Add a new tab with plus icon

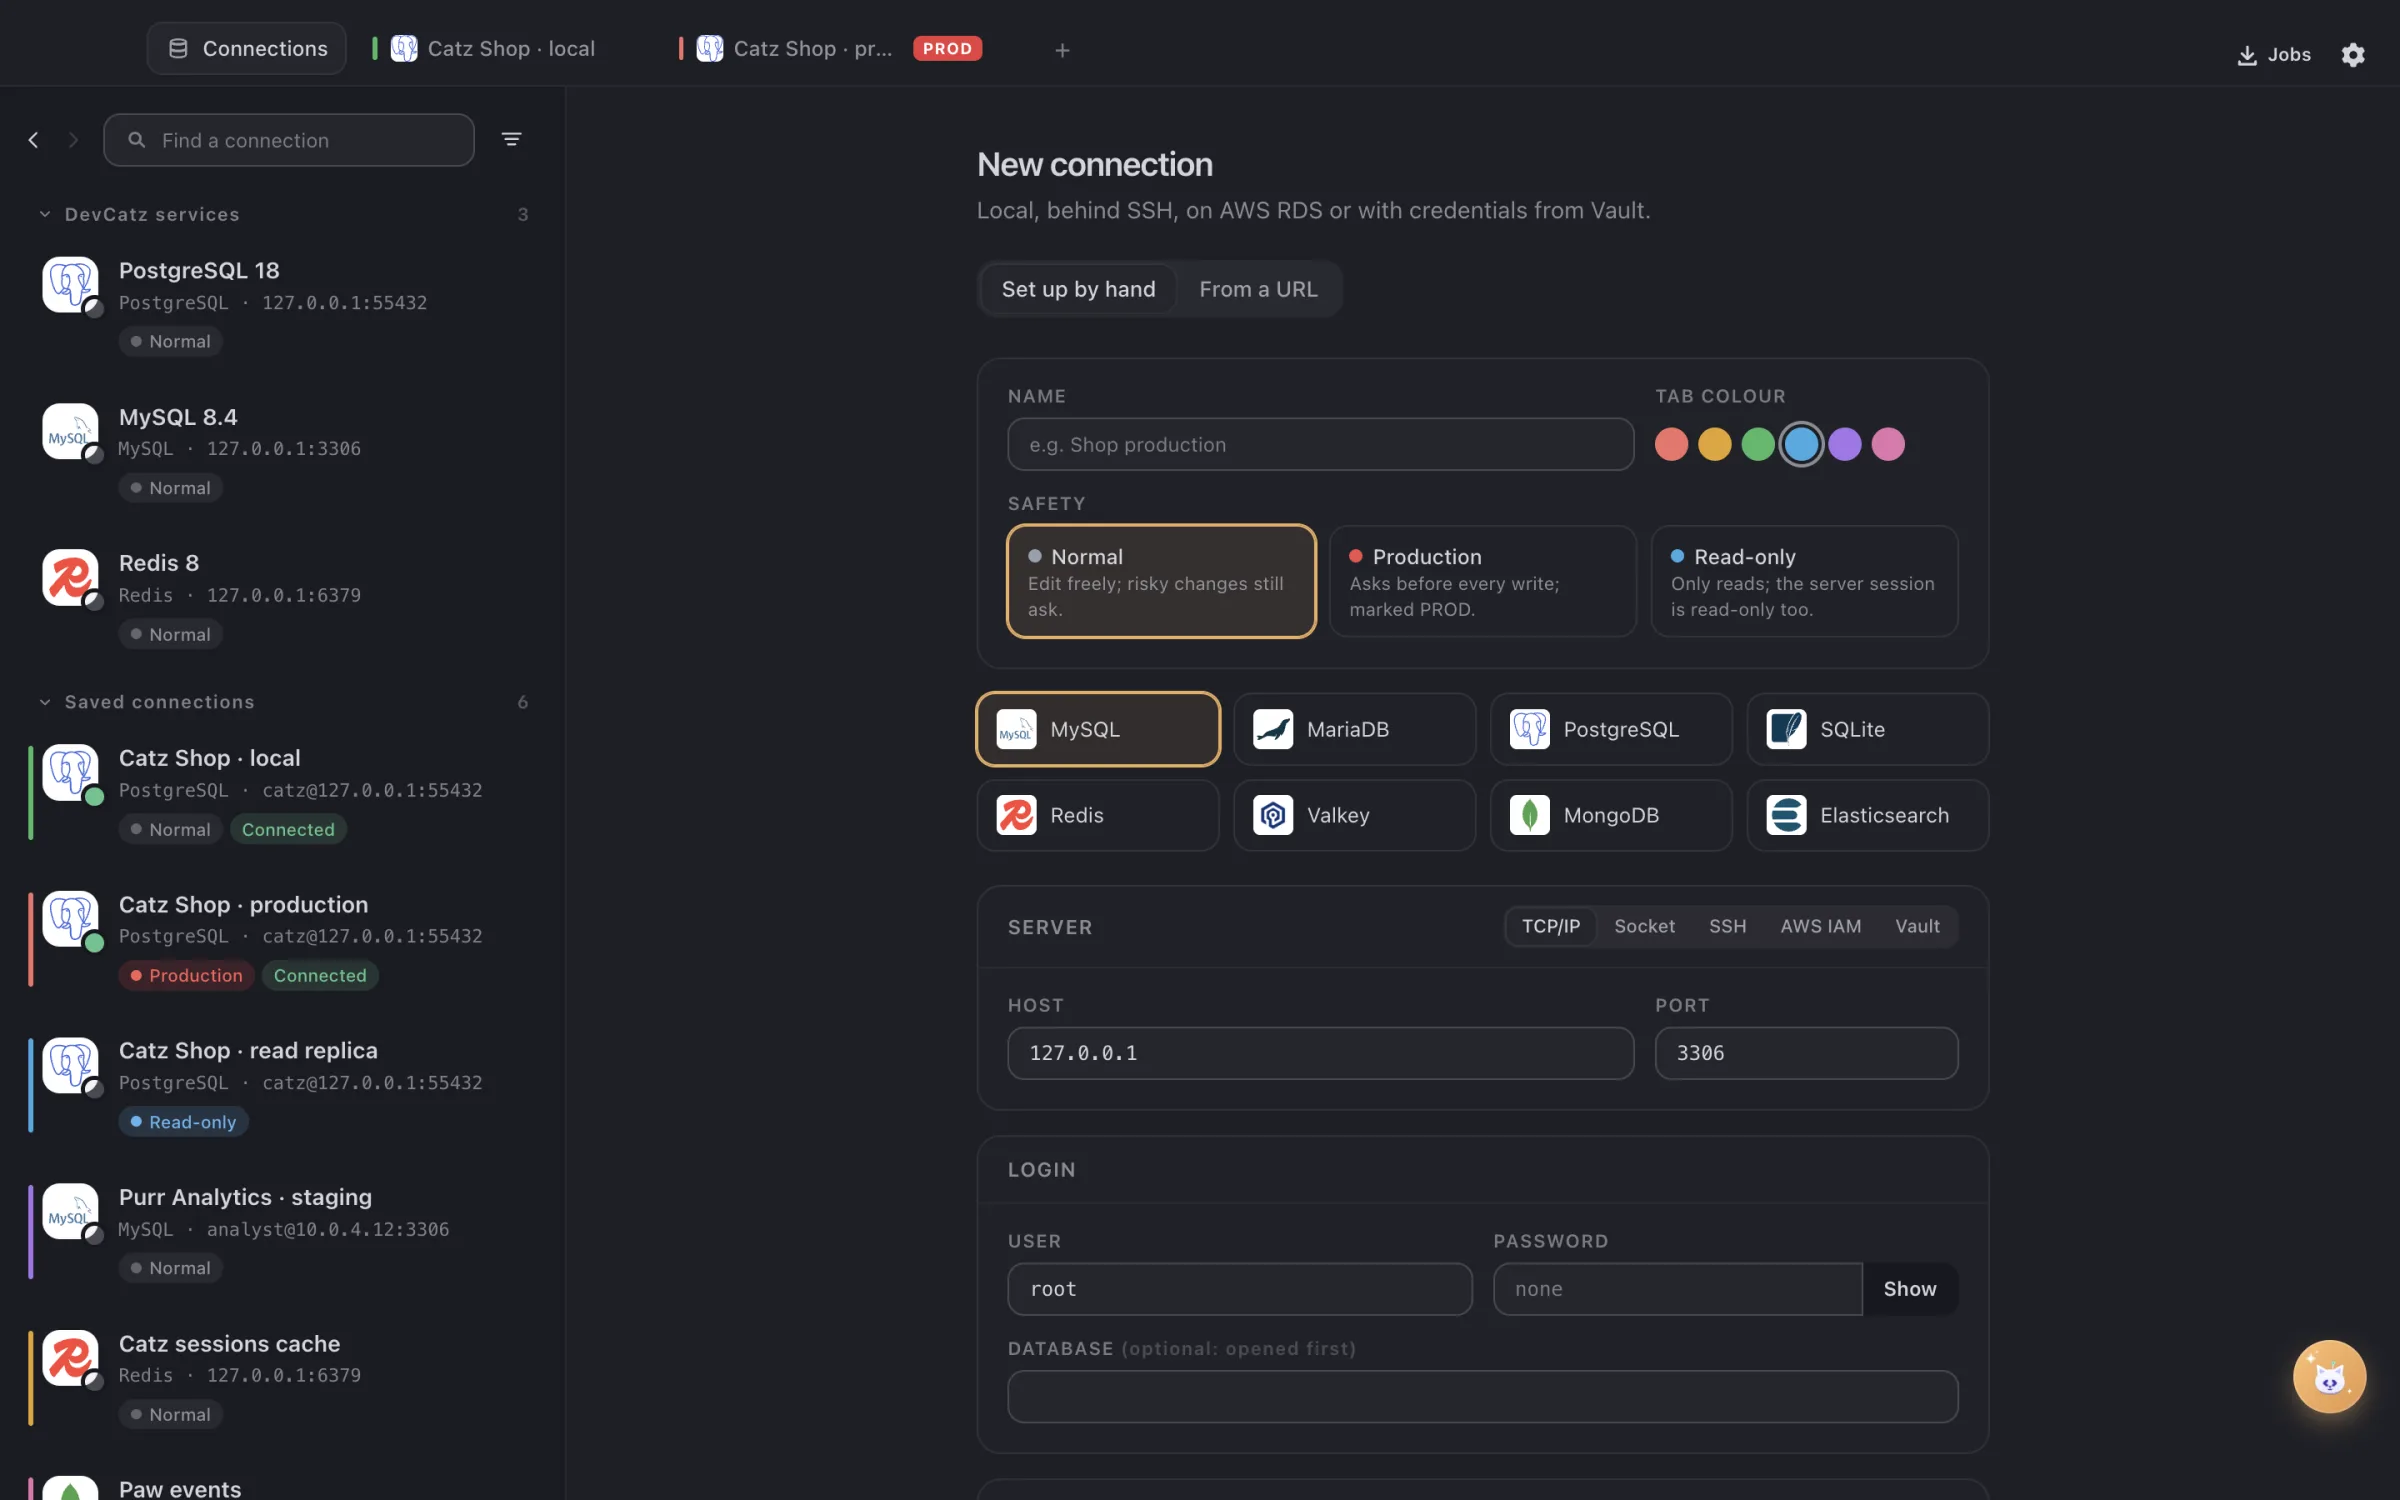pyautogui.click(x=1062, y=50)
